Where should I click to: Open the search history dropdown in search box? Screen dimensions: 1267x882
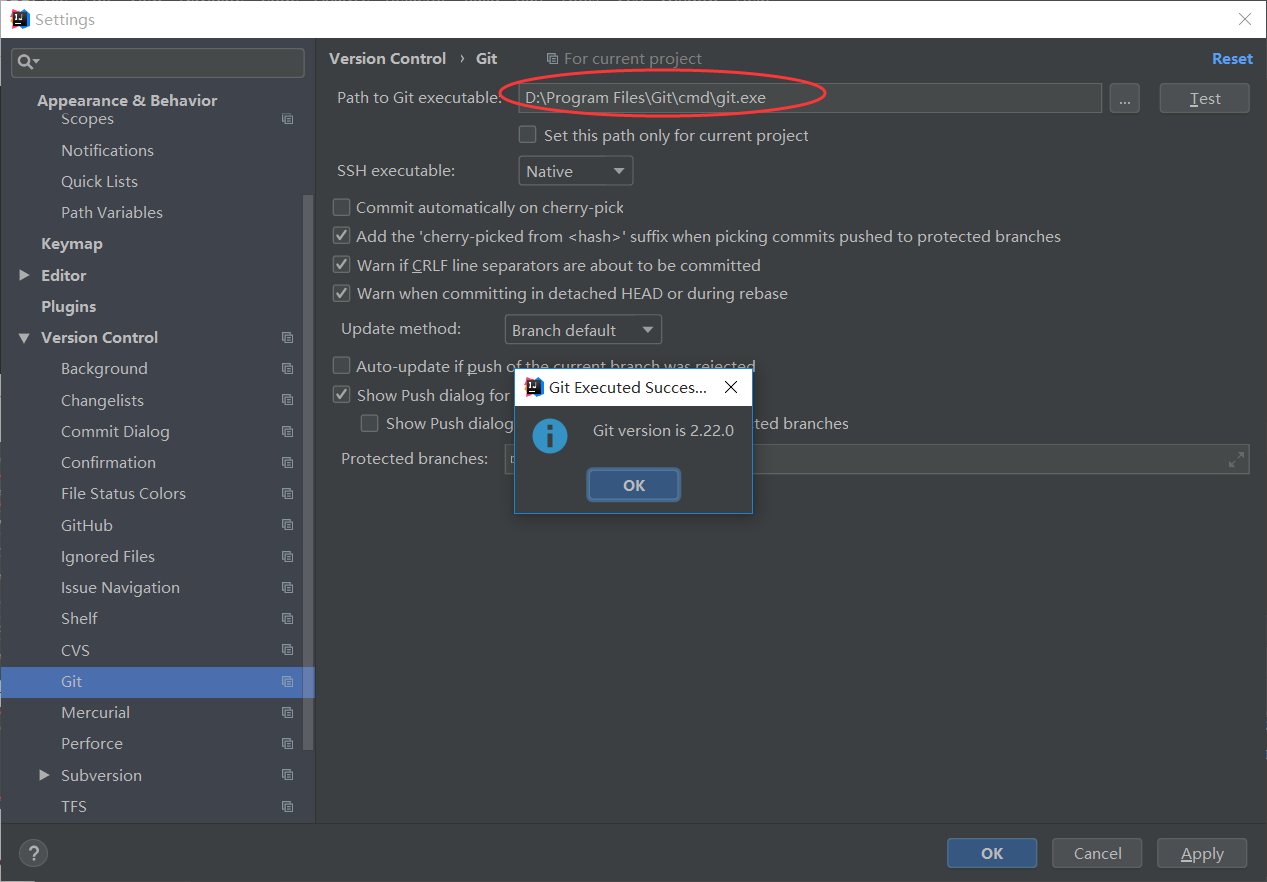pyautogui.click(x=36, y=63)
